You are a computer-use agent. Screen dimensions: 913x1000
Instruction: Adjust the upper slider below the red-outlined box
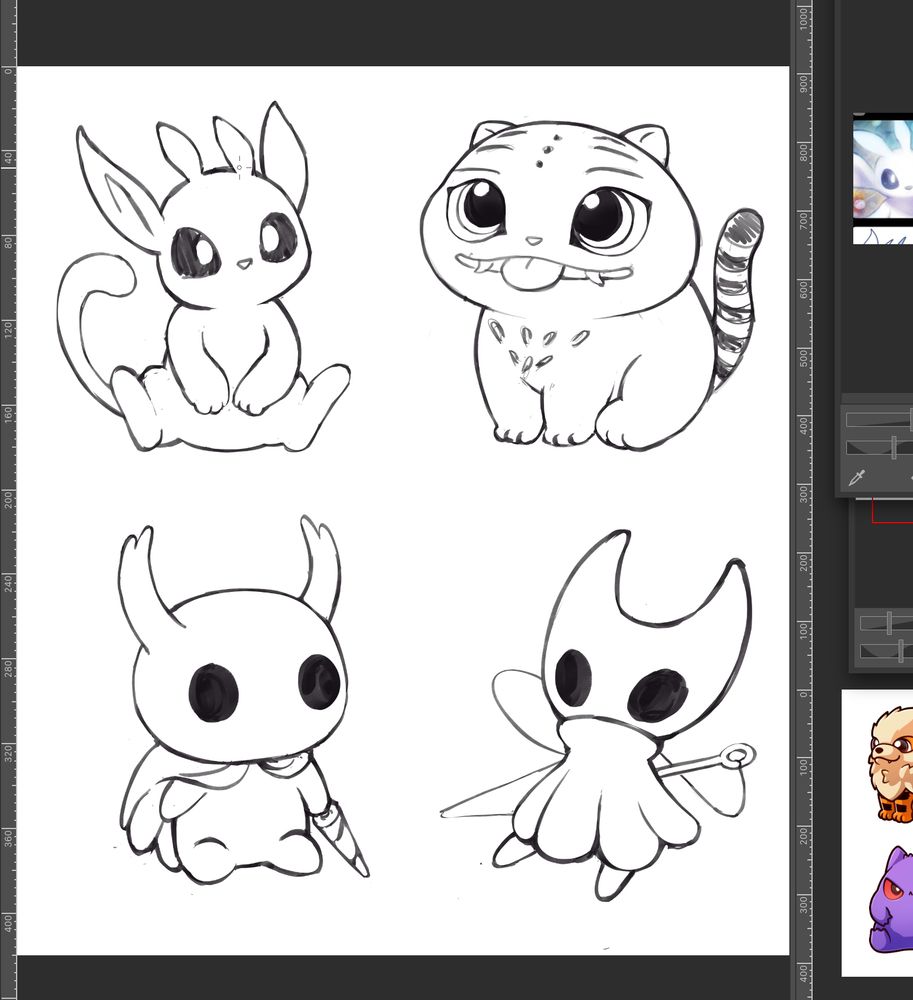point(886,622)
